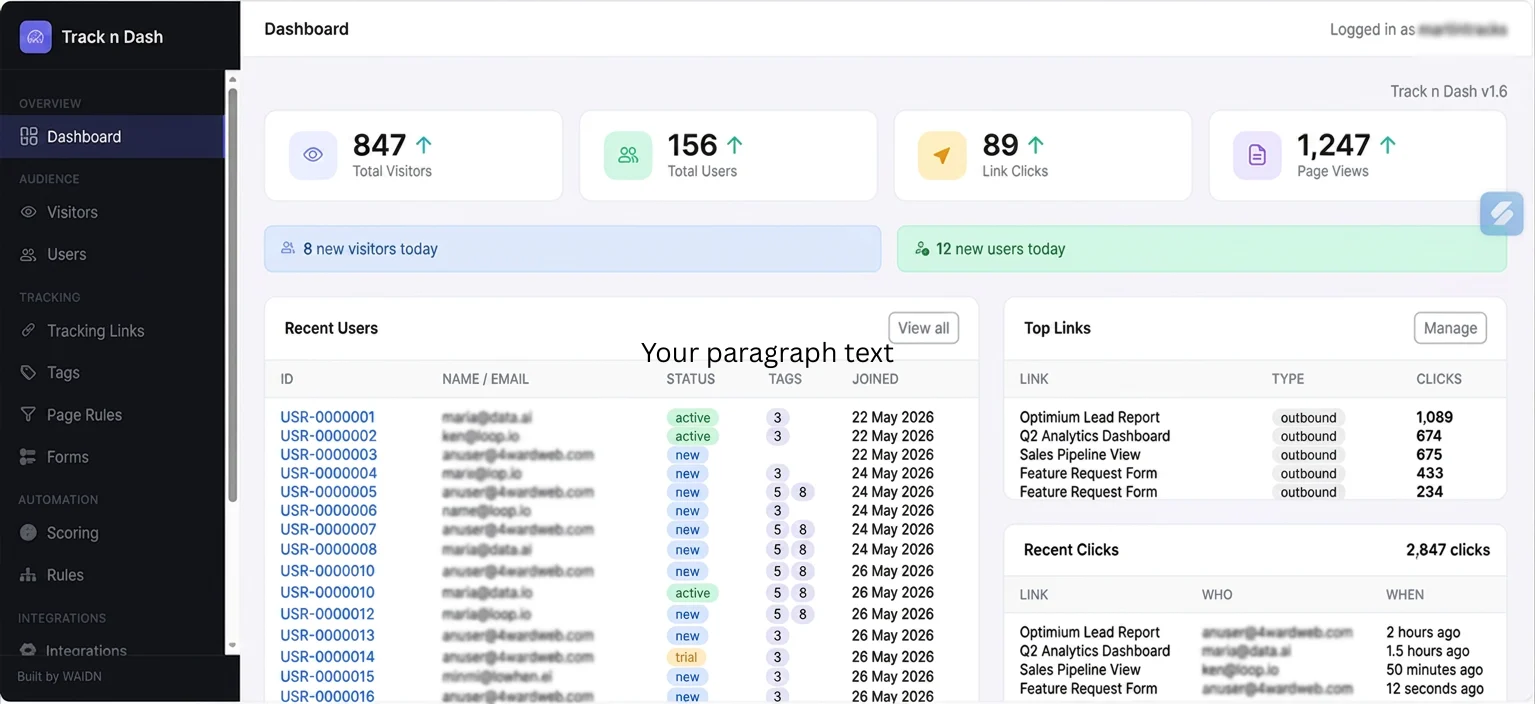Click the trial status badge for USR-0000014
The image size is (1535, 704).
coord(686,657)
